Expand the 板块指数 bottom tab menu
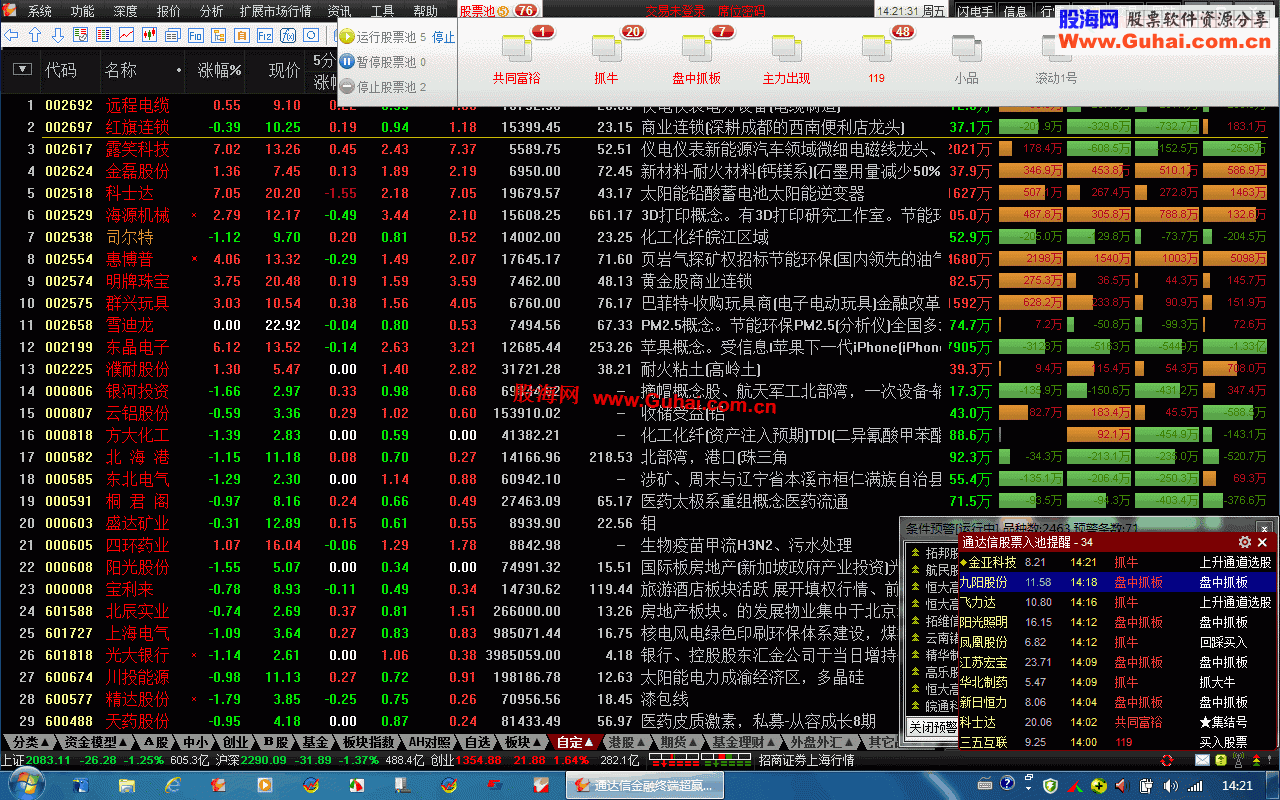The image size is (1280, 800). coord(368,743)
